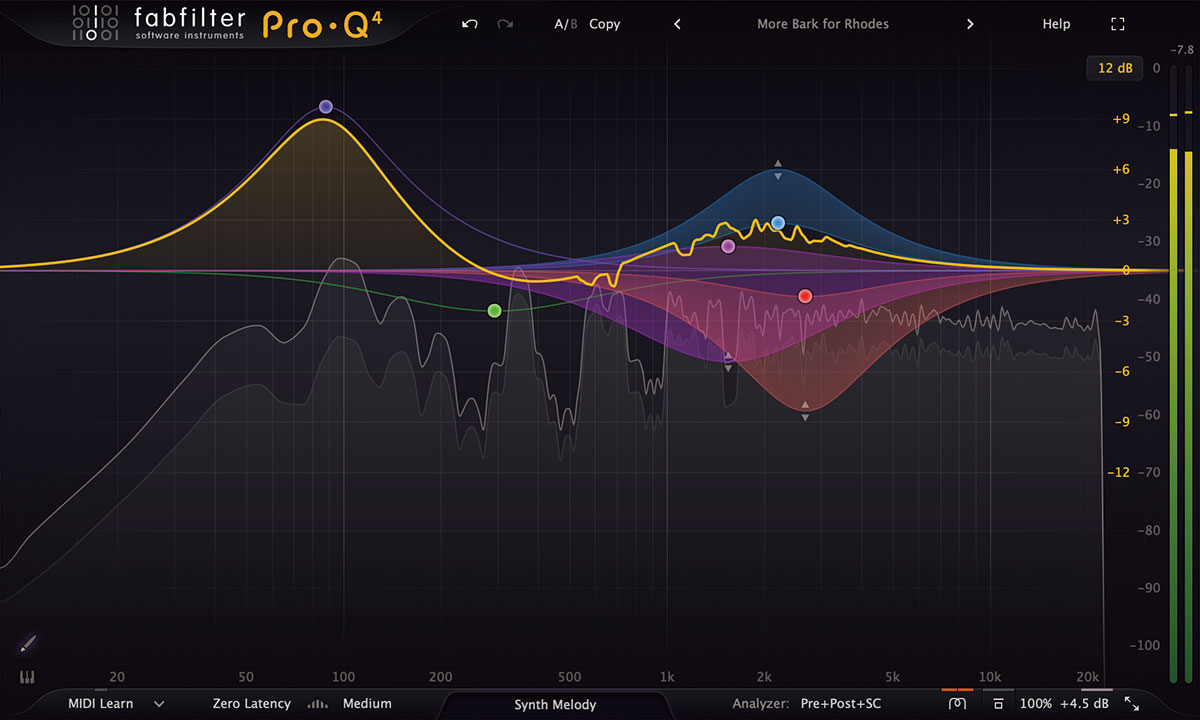Click the redo arrow icon
The width and height of the screenshot is (1200, 720).
[505, 24]
